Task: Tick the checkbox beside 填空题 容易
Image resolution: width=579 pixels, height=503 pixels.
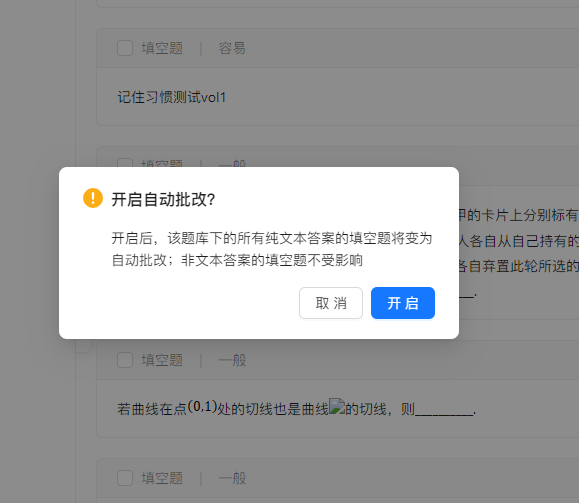Action: [x=125, y=48]
